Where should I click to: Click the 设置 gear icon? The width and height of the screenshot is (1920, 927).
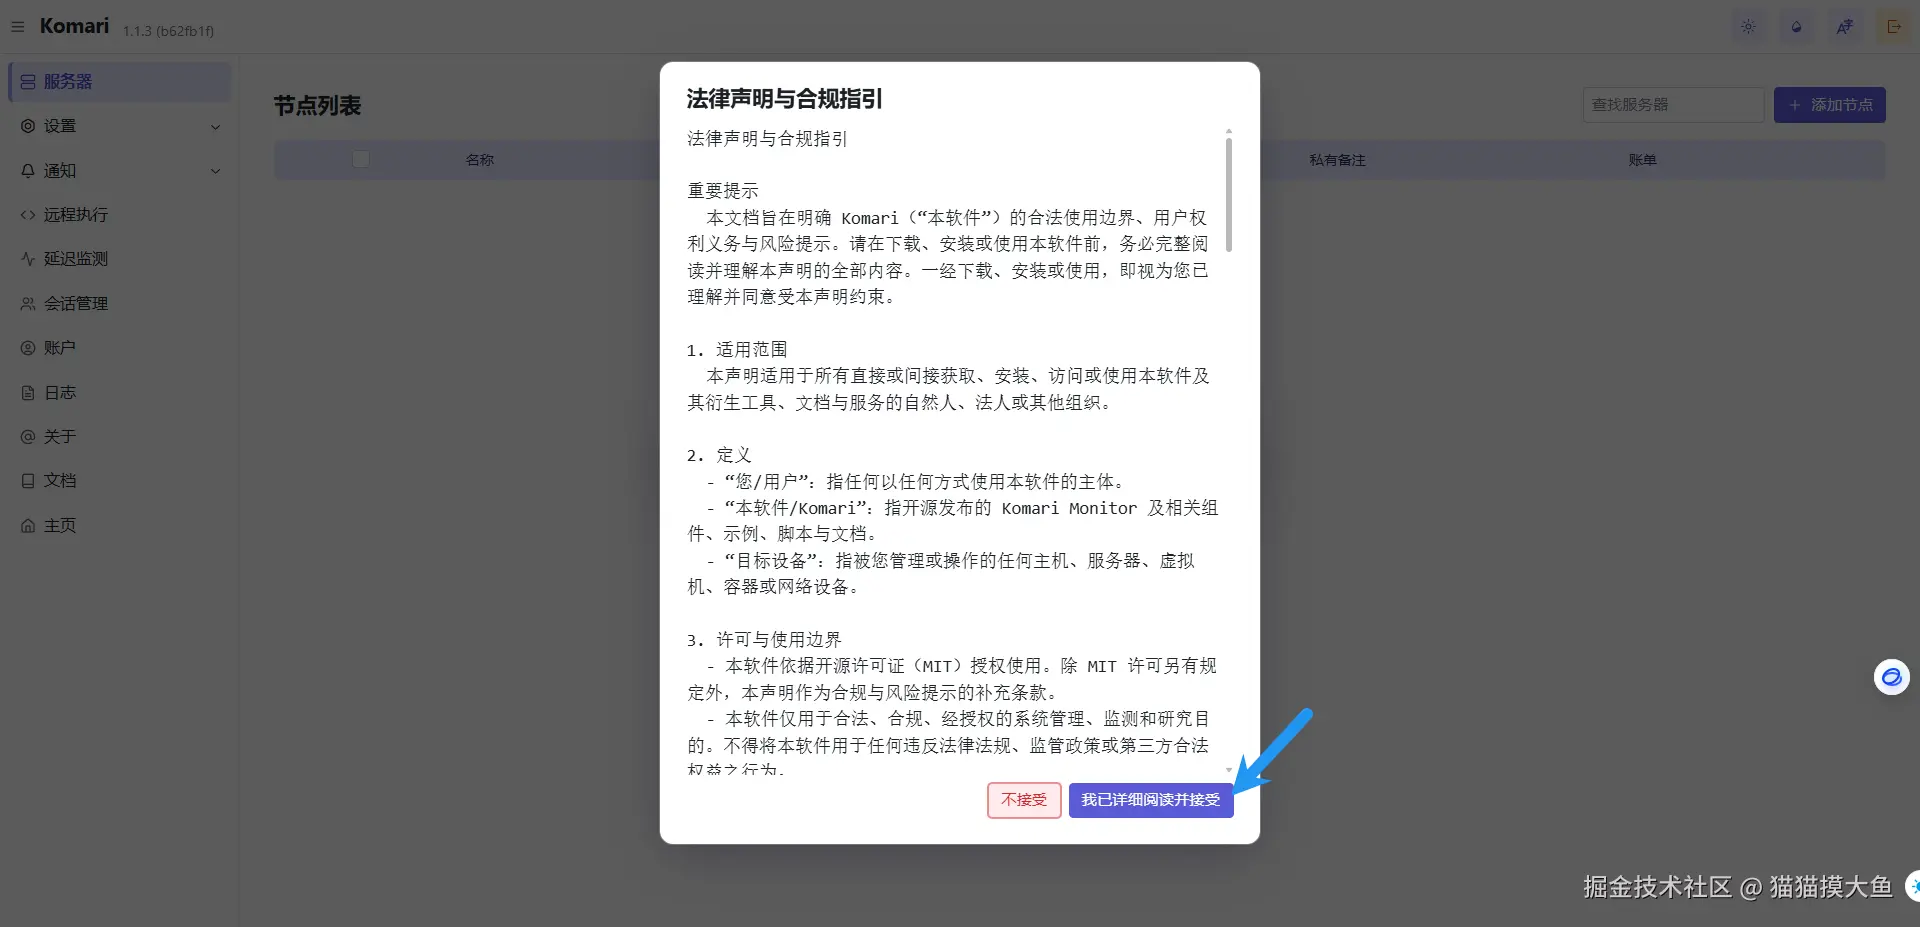click(28, 126)
